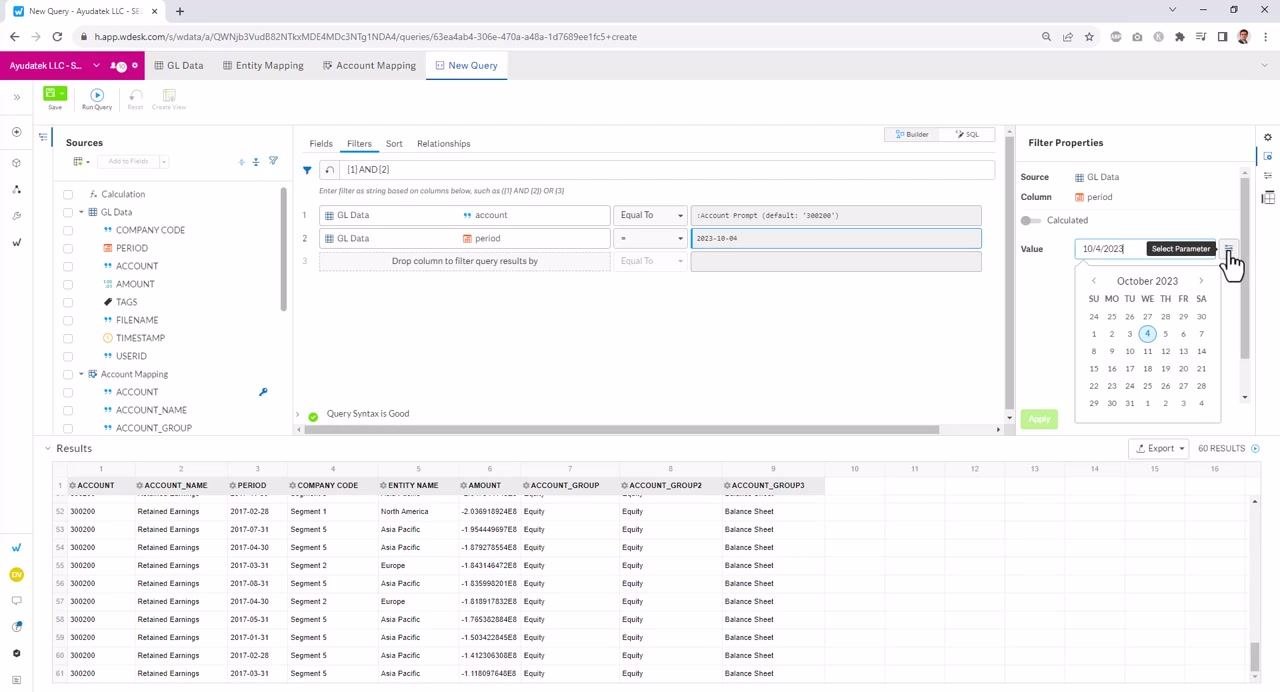The image size is (1280, 692).
Task: Bookmark this page with the star icon
Action: [1089, 37]
